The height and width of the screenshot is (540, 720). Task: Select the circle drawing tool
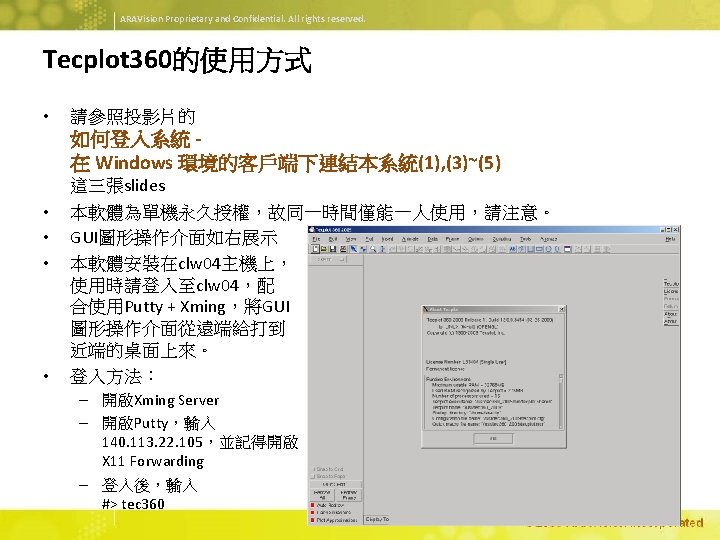pos(549,249)
